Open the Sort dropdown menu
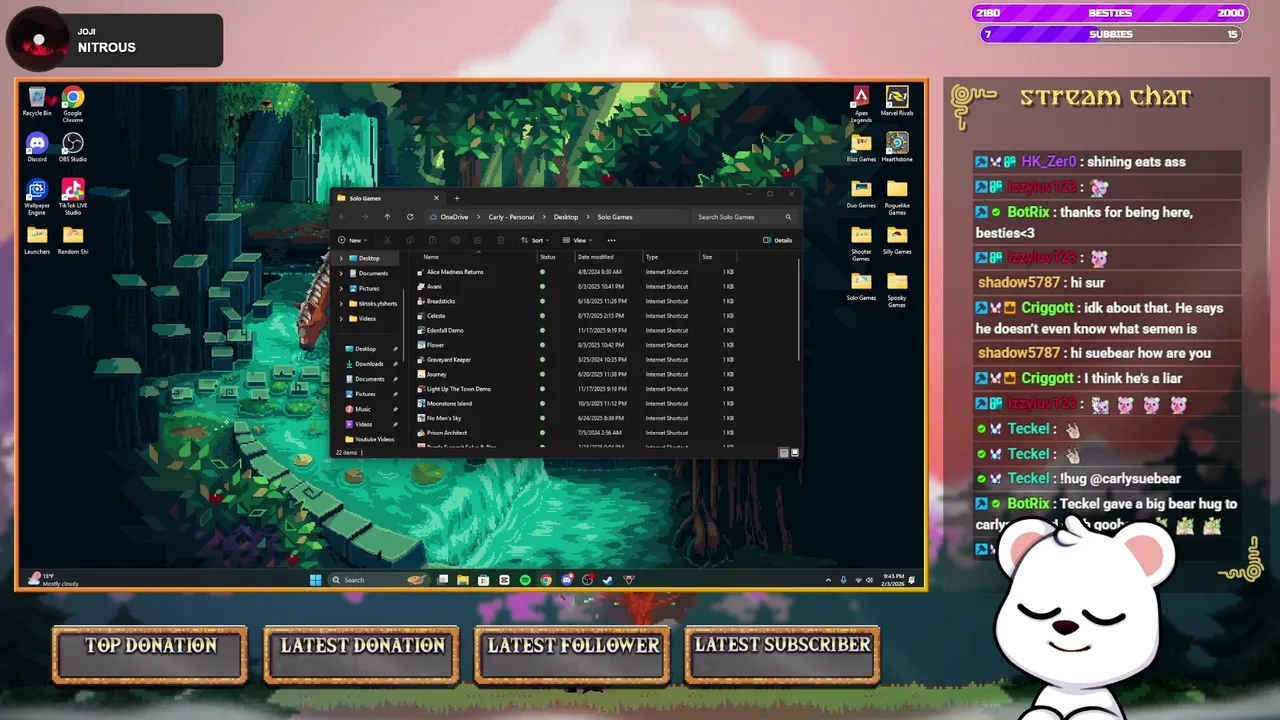1280x720 pixels. 535,240
